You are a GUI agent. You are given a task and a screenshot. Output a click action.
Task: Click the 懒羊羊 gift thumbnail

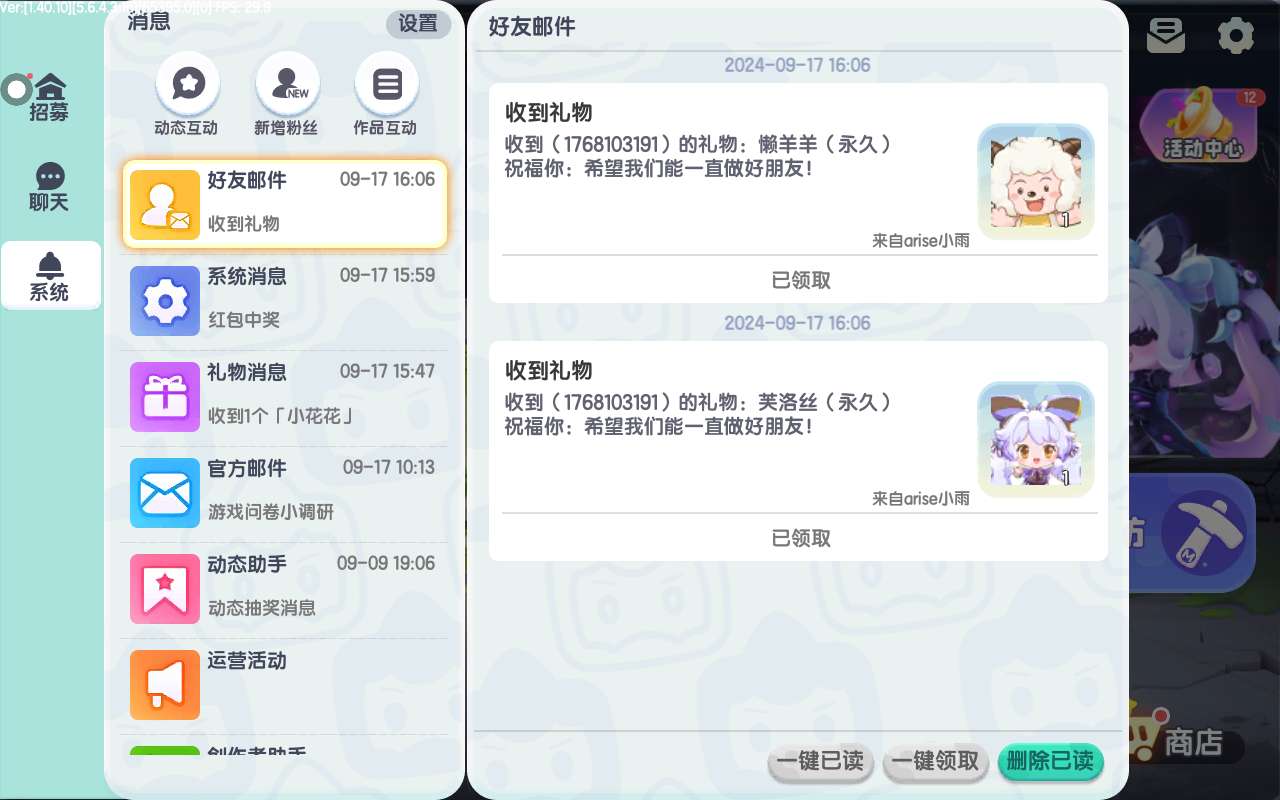pos(1036,182)
